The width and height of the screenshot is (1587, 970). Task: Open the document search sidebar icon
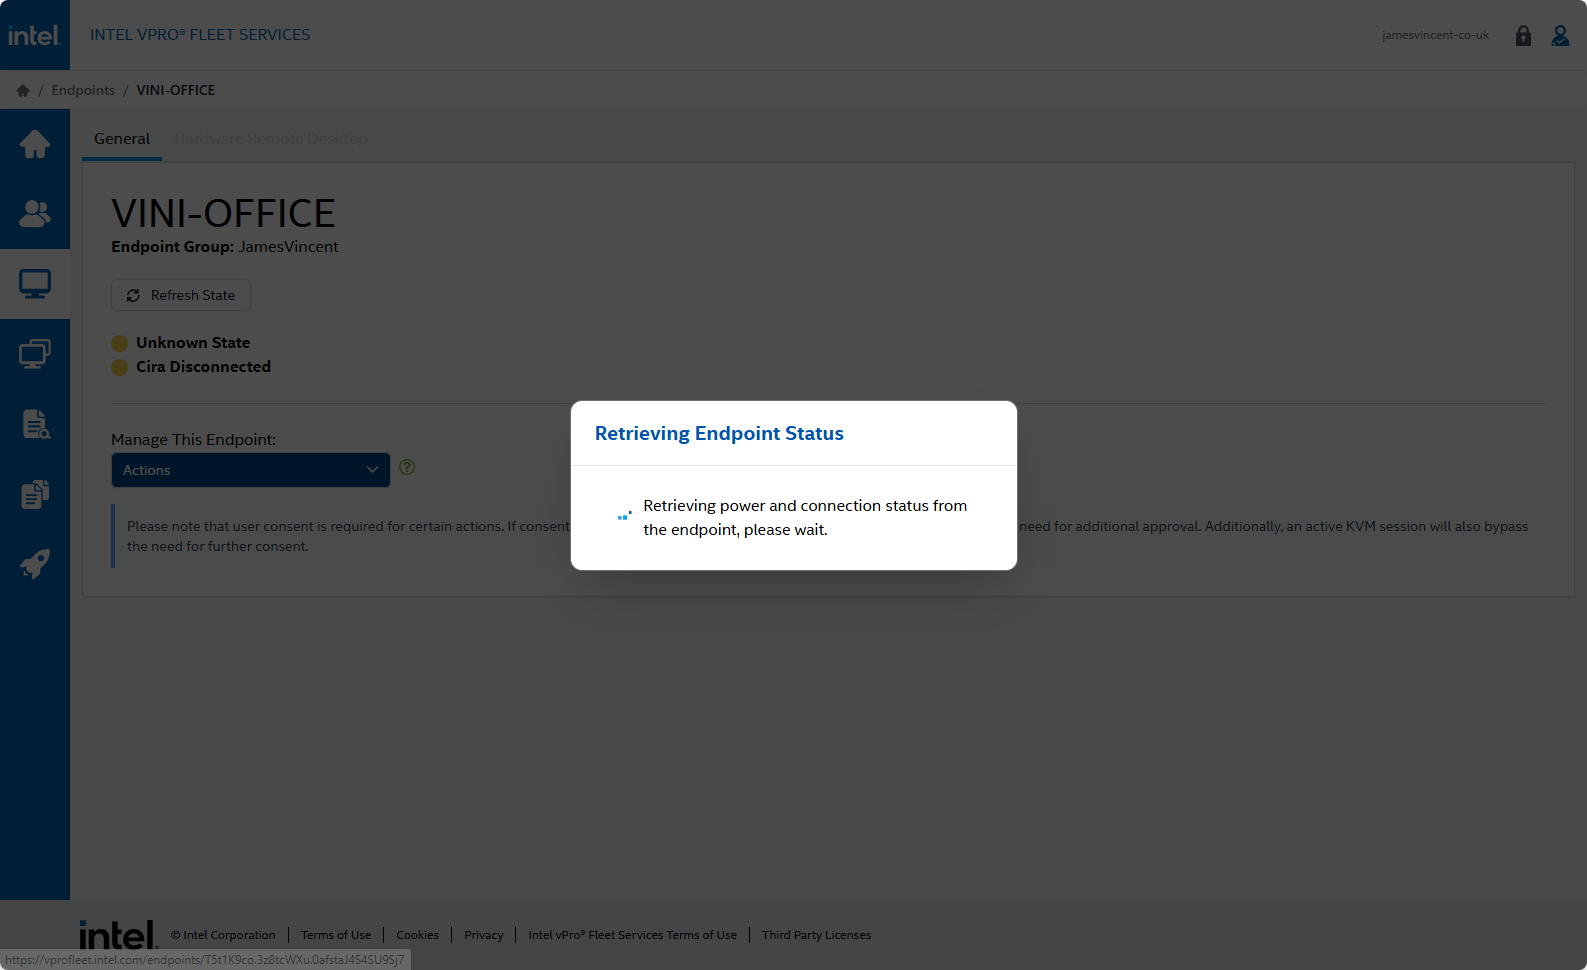pos(35,424)
